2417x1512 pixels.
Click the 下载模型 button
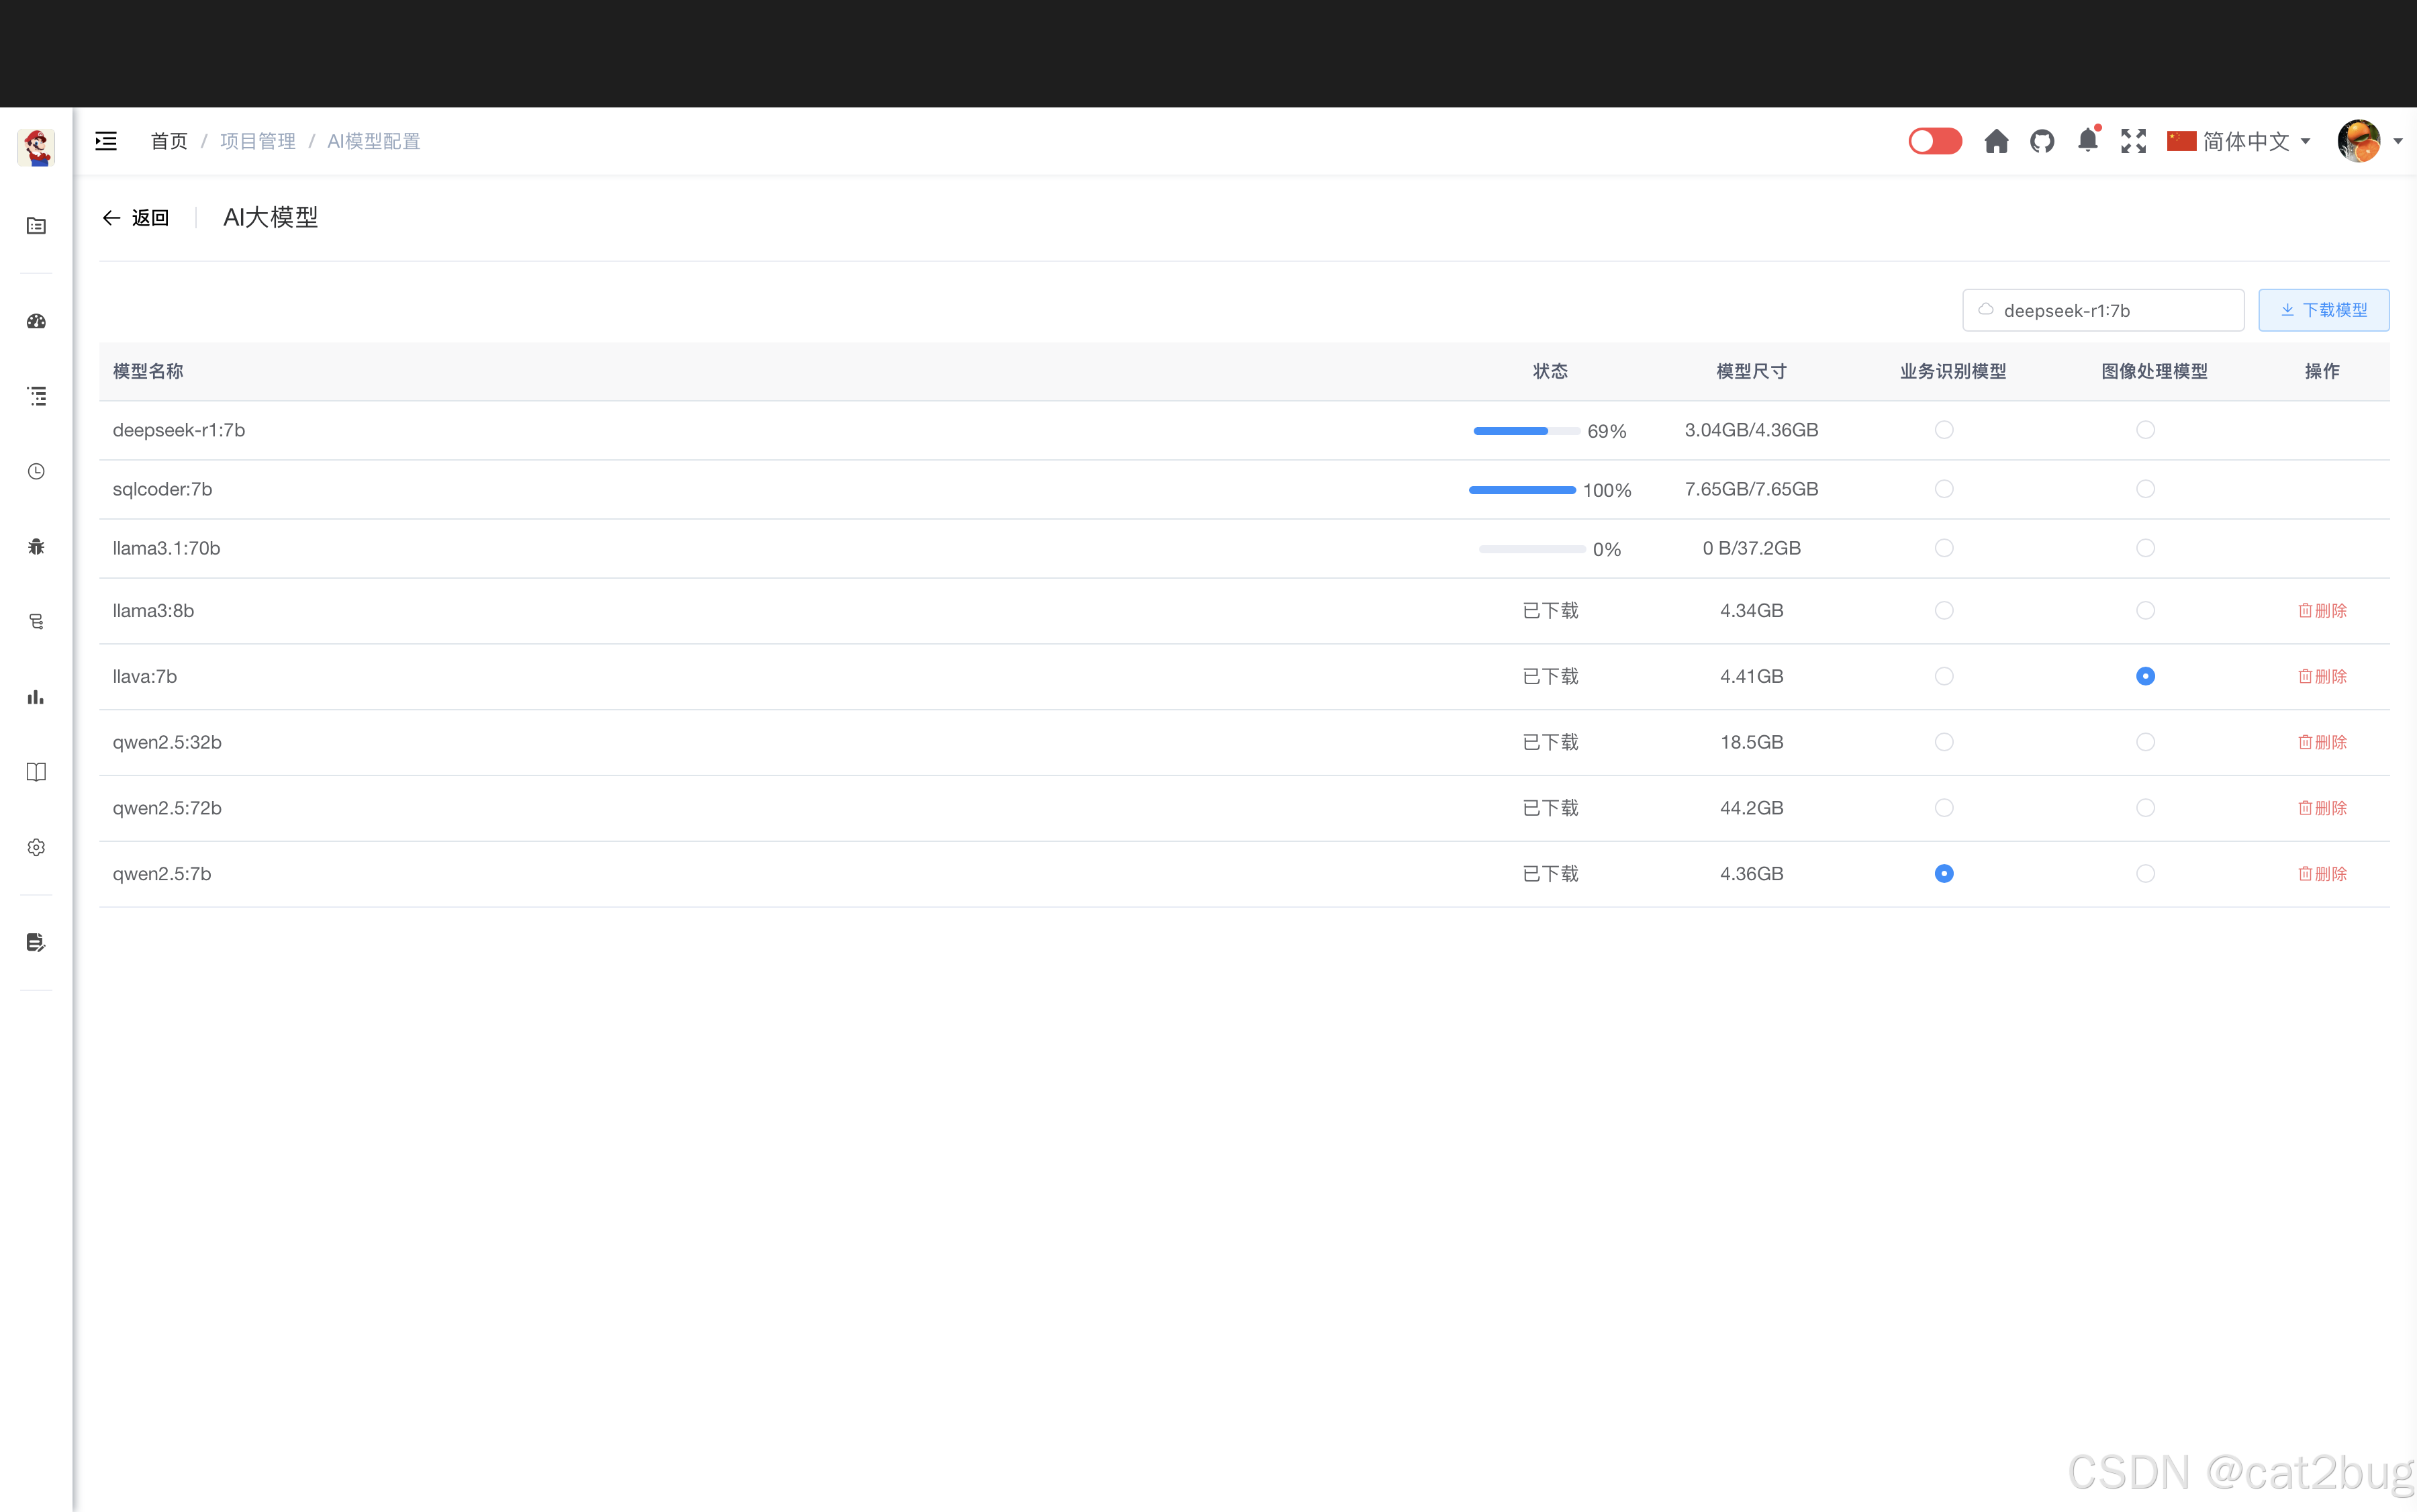pos(2323,310)
